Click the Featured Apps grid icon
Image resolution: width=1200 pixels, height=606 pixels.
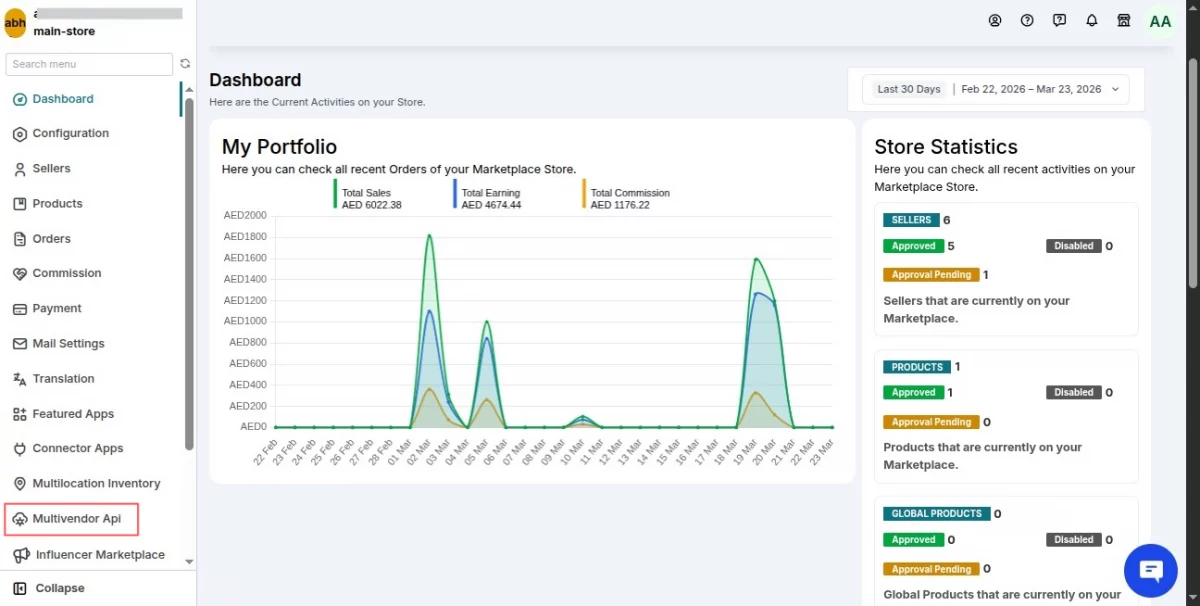[x=20, y=414]
